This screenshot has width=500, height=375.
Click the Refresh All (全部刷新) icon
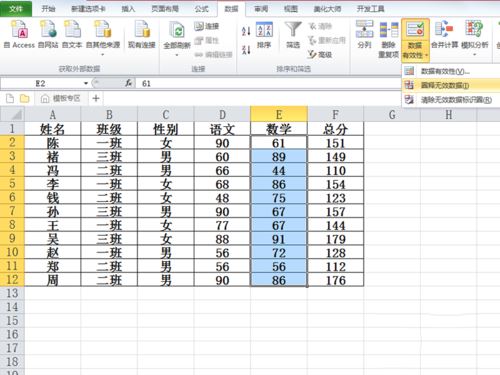(177, 31)
